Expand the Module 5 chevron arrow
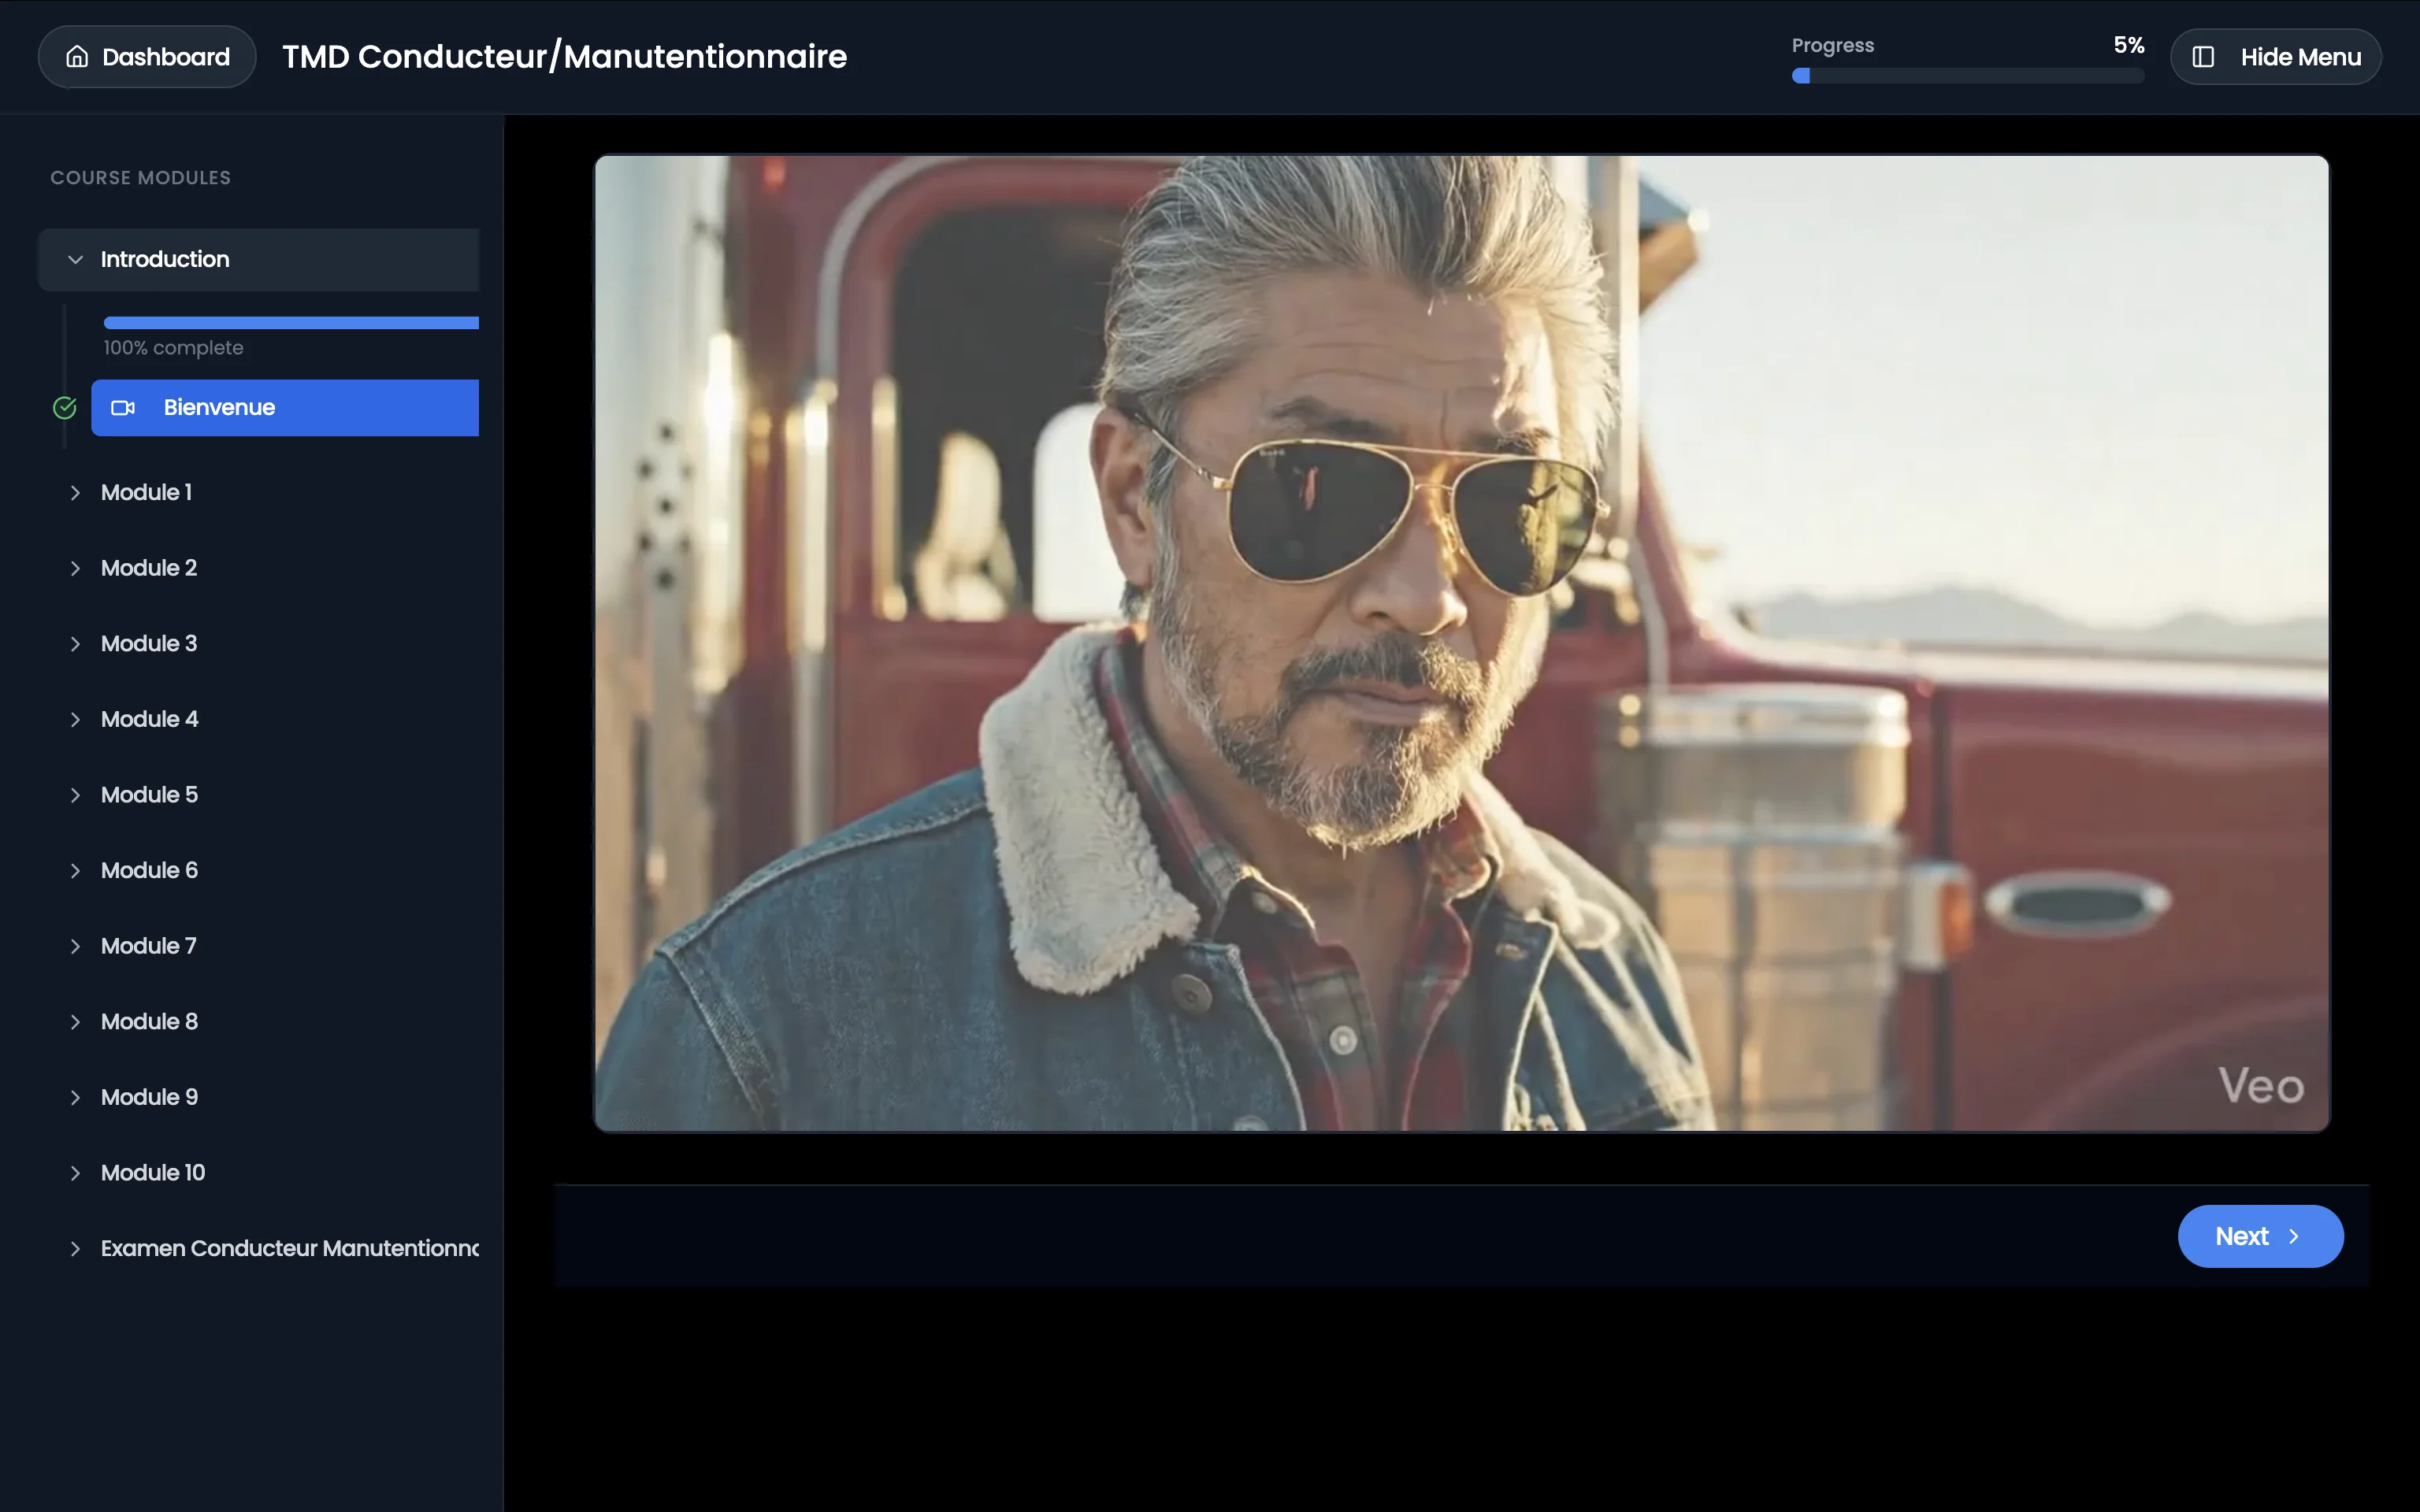This screenshot has height=1512, width=2420. coord(75,795)
